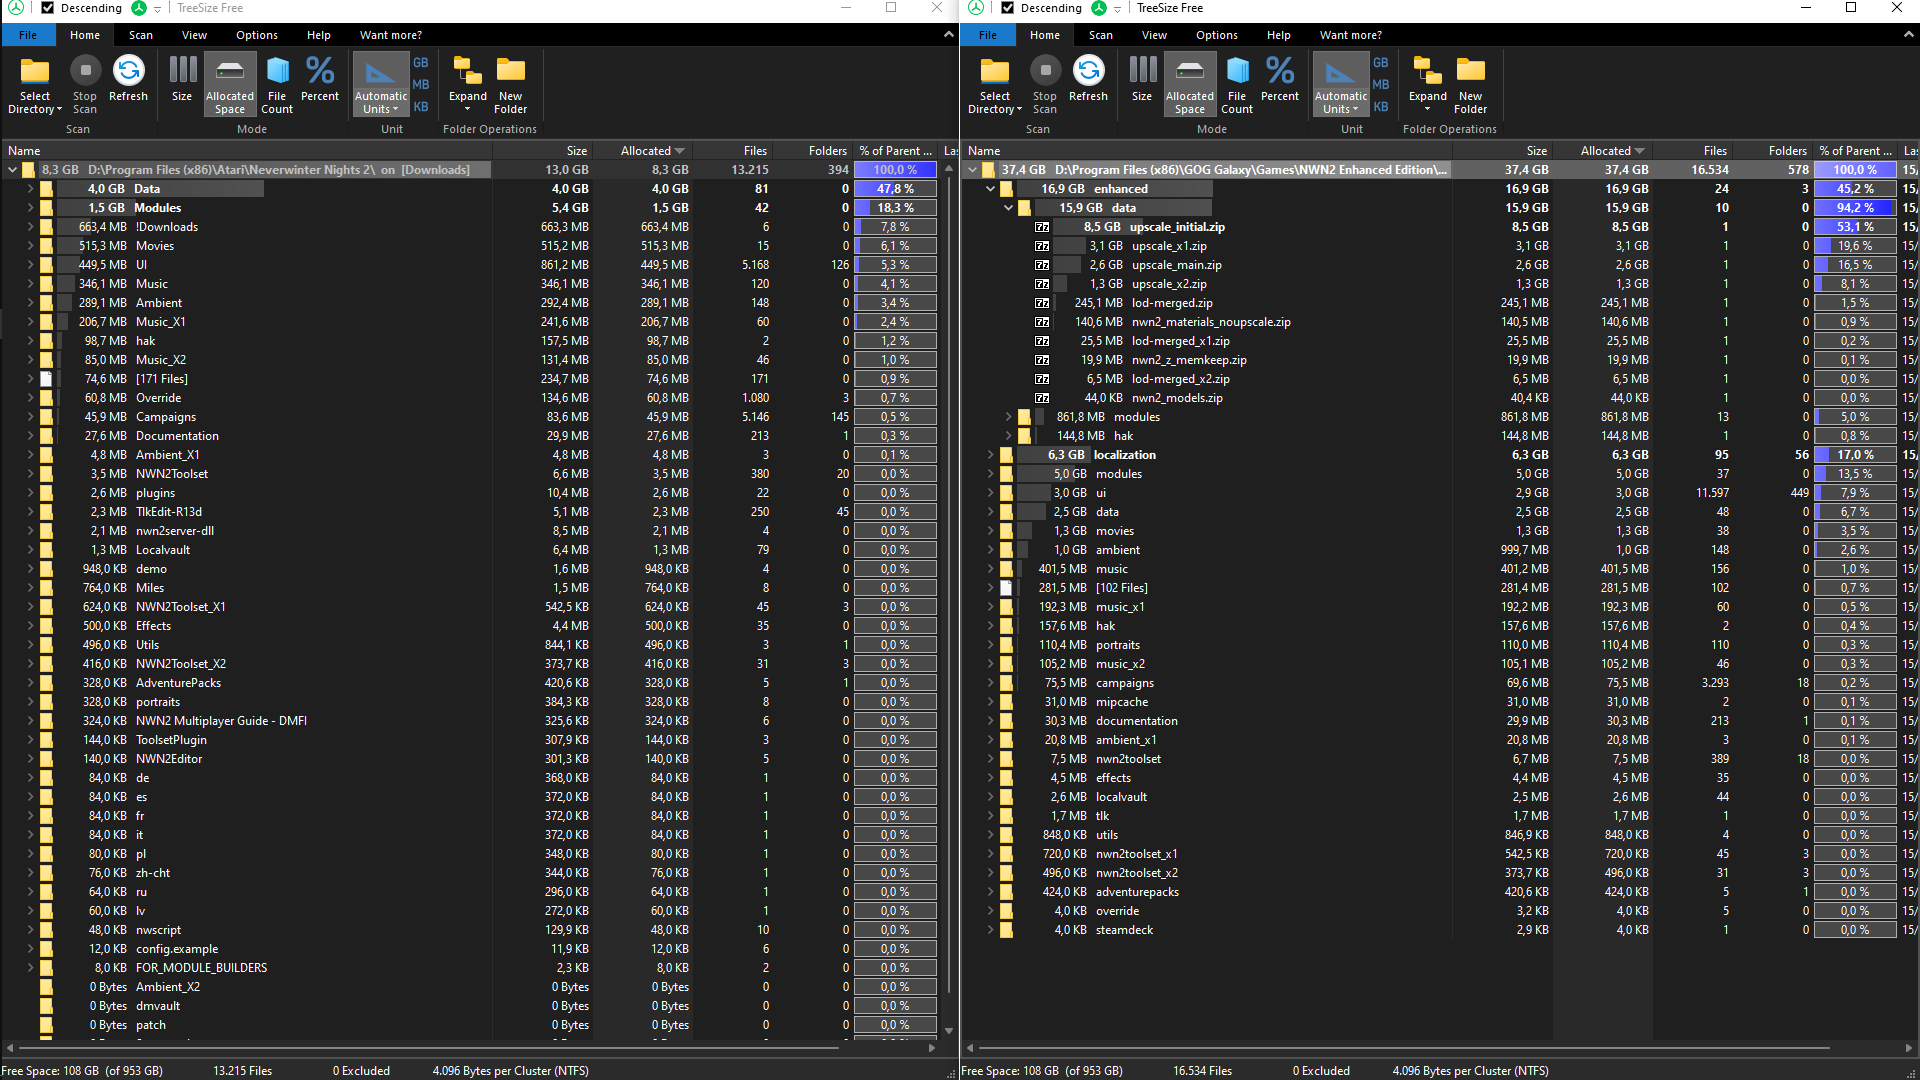
Task: Sort by Name column in left window
Action: pos(246,151)
